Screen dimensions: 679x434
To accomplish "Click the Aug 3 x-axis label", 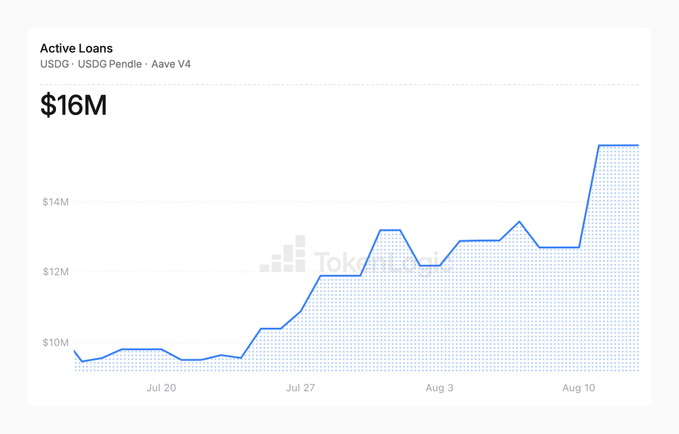I will tap(439, 388).
